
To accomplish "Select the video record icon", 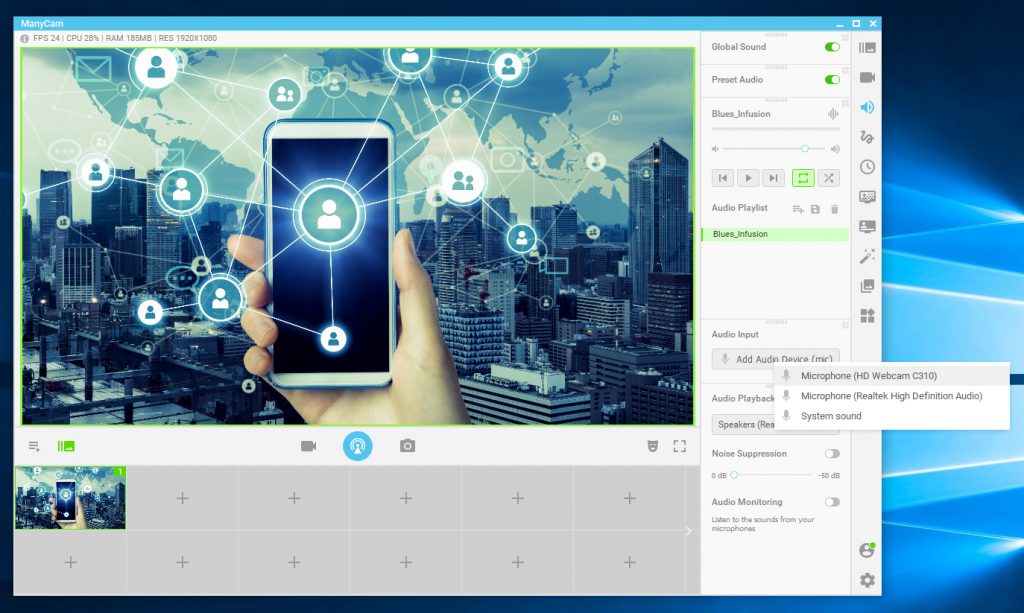I will point(308,446).
